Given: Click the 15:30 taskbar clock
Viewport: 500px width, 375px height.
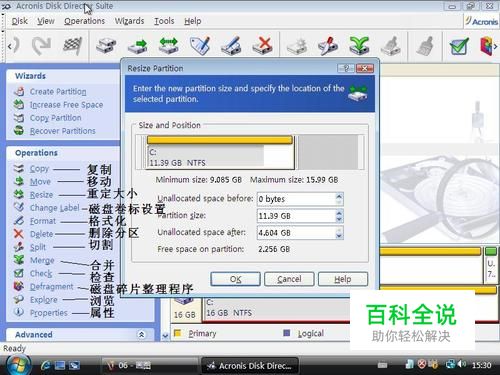Looking at the screenshot, I should (481, 365).
